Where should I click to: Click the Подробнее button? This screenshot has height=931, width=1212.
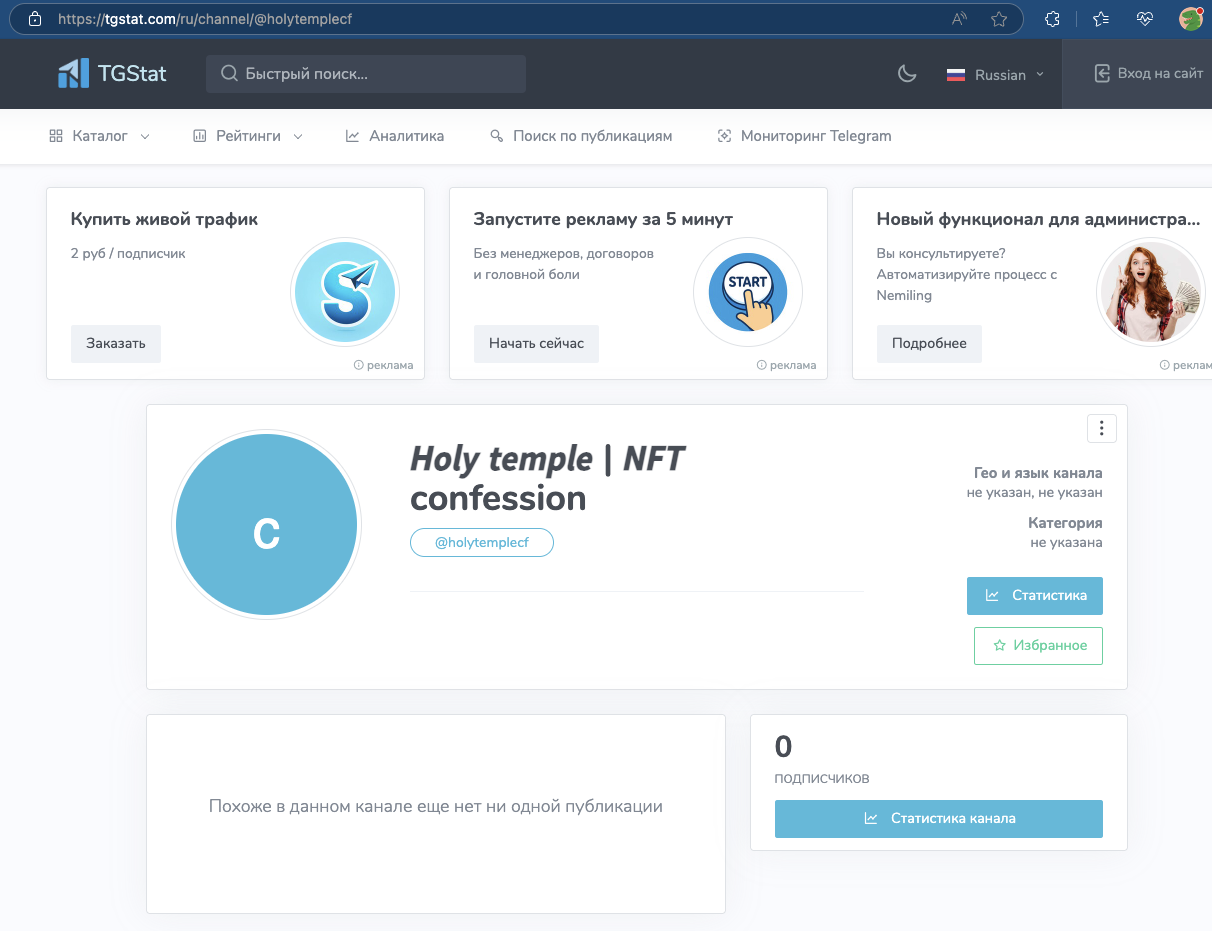[929, 343]
